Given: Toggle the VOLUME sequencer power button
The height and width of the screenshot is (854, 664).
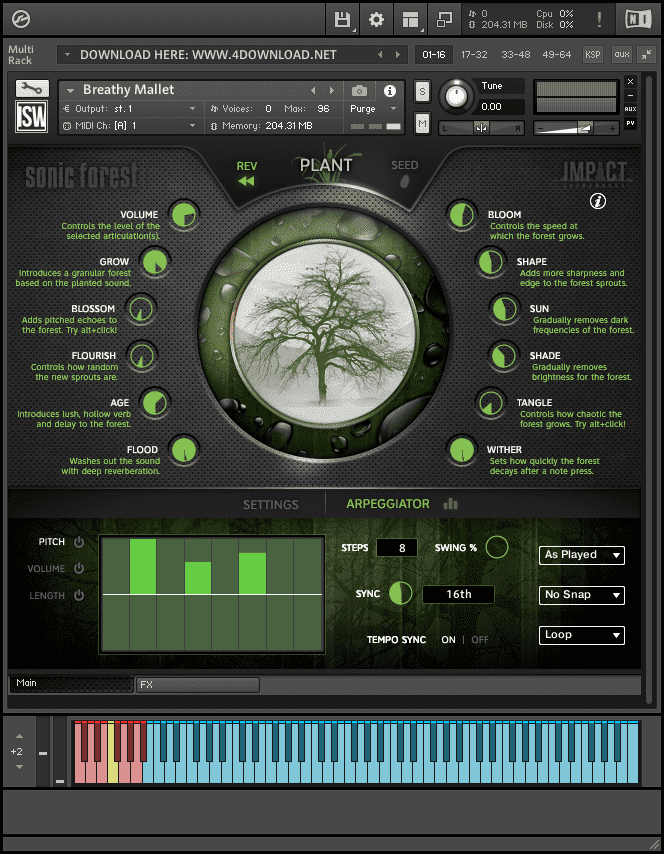Looking at the screenshot, I should click(x=79, y=569).
